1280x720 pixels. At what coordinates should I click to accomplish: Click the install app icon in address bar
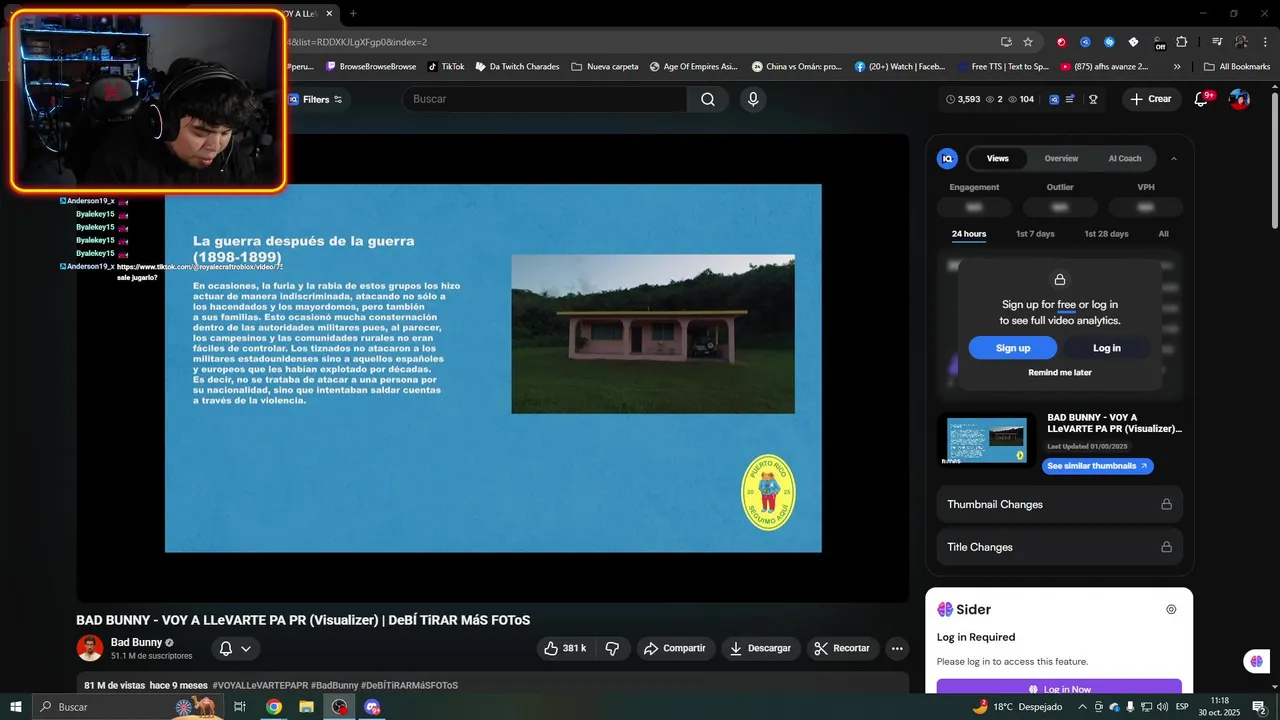[1006, 42]
